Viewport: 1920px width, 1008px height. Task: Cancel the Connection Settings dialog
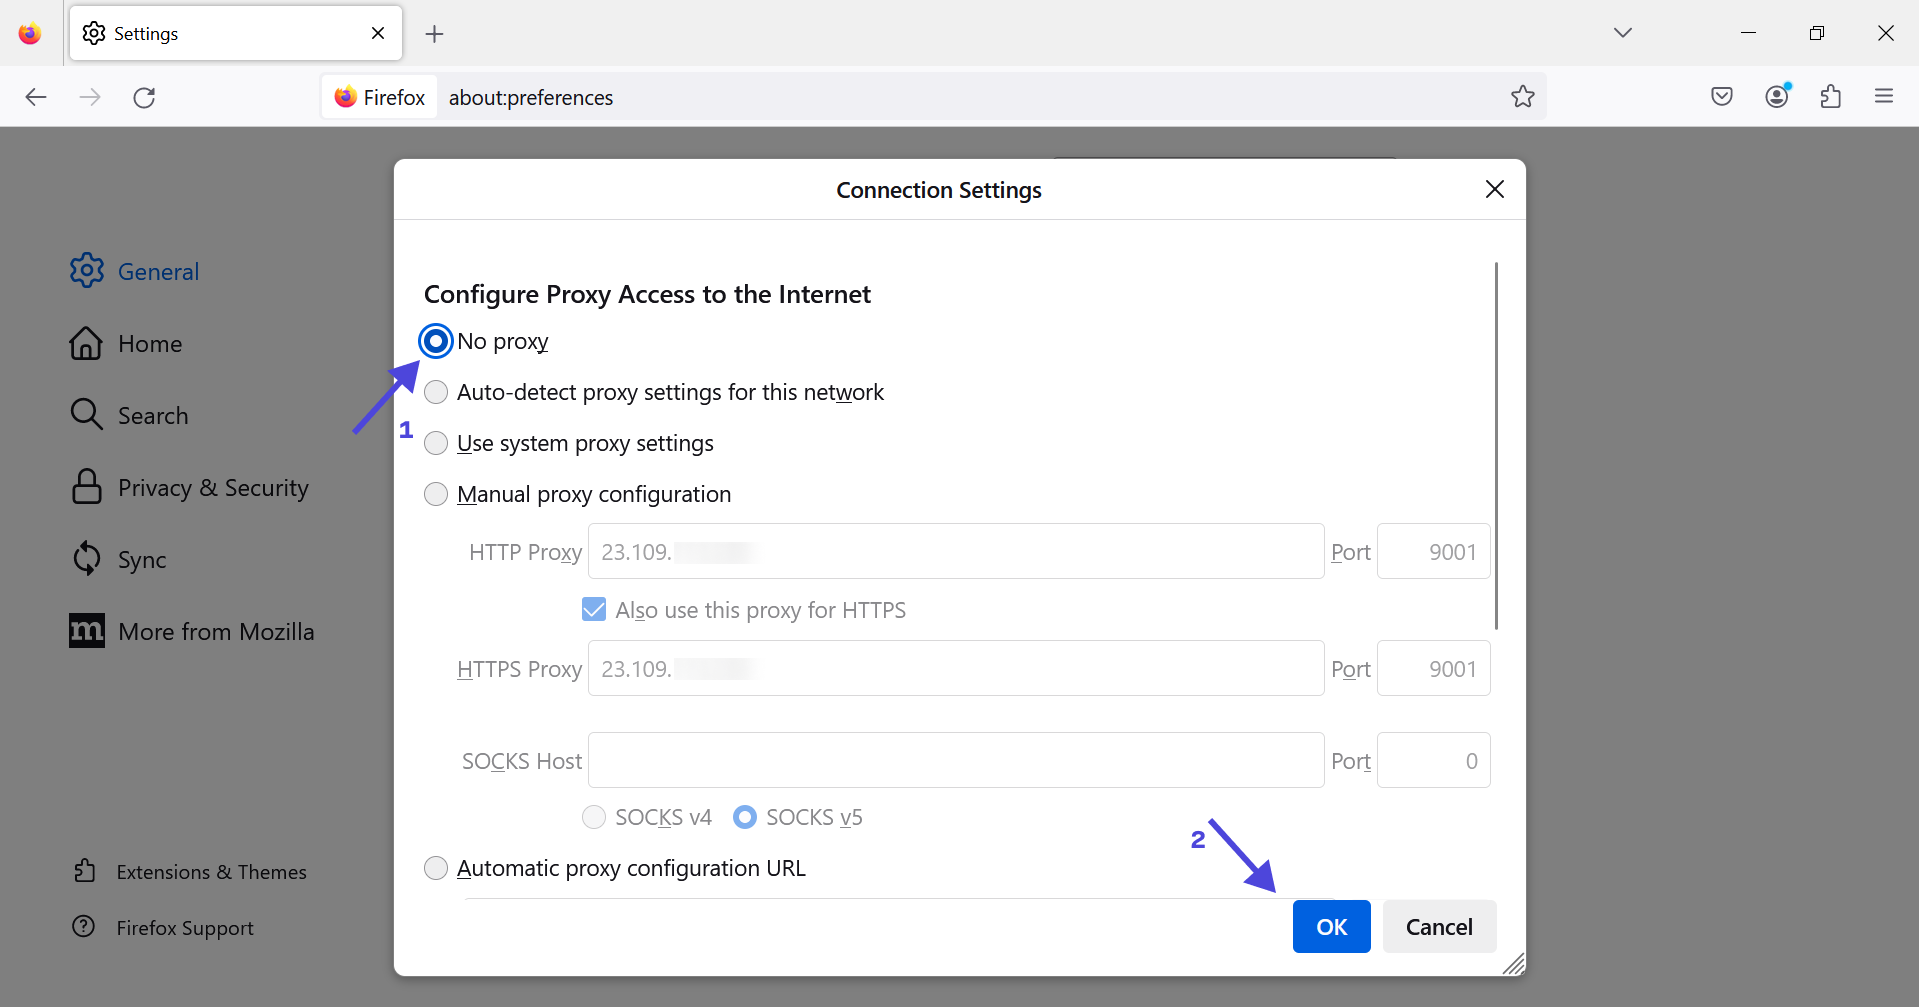(1439, 926)
